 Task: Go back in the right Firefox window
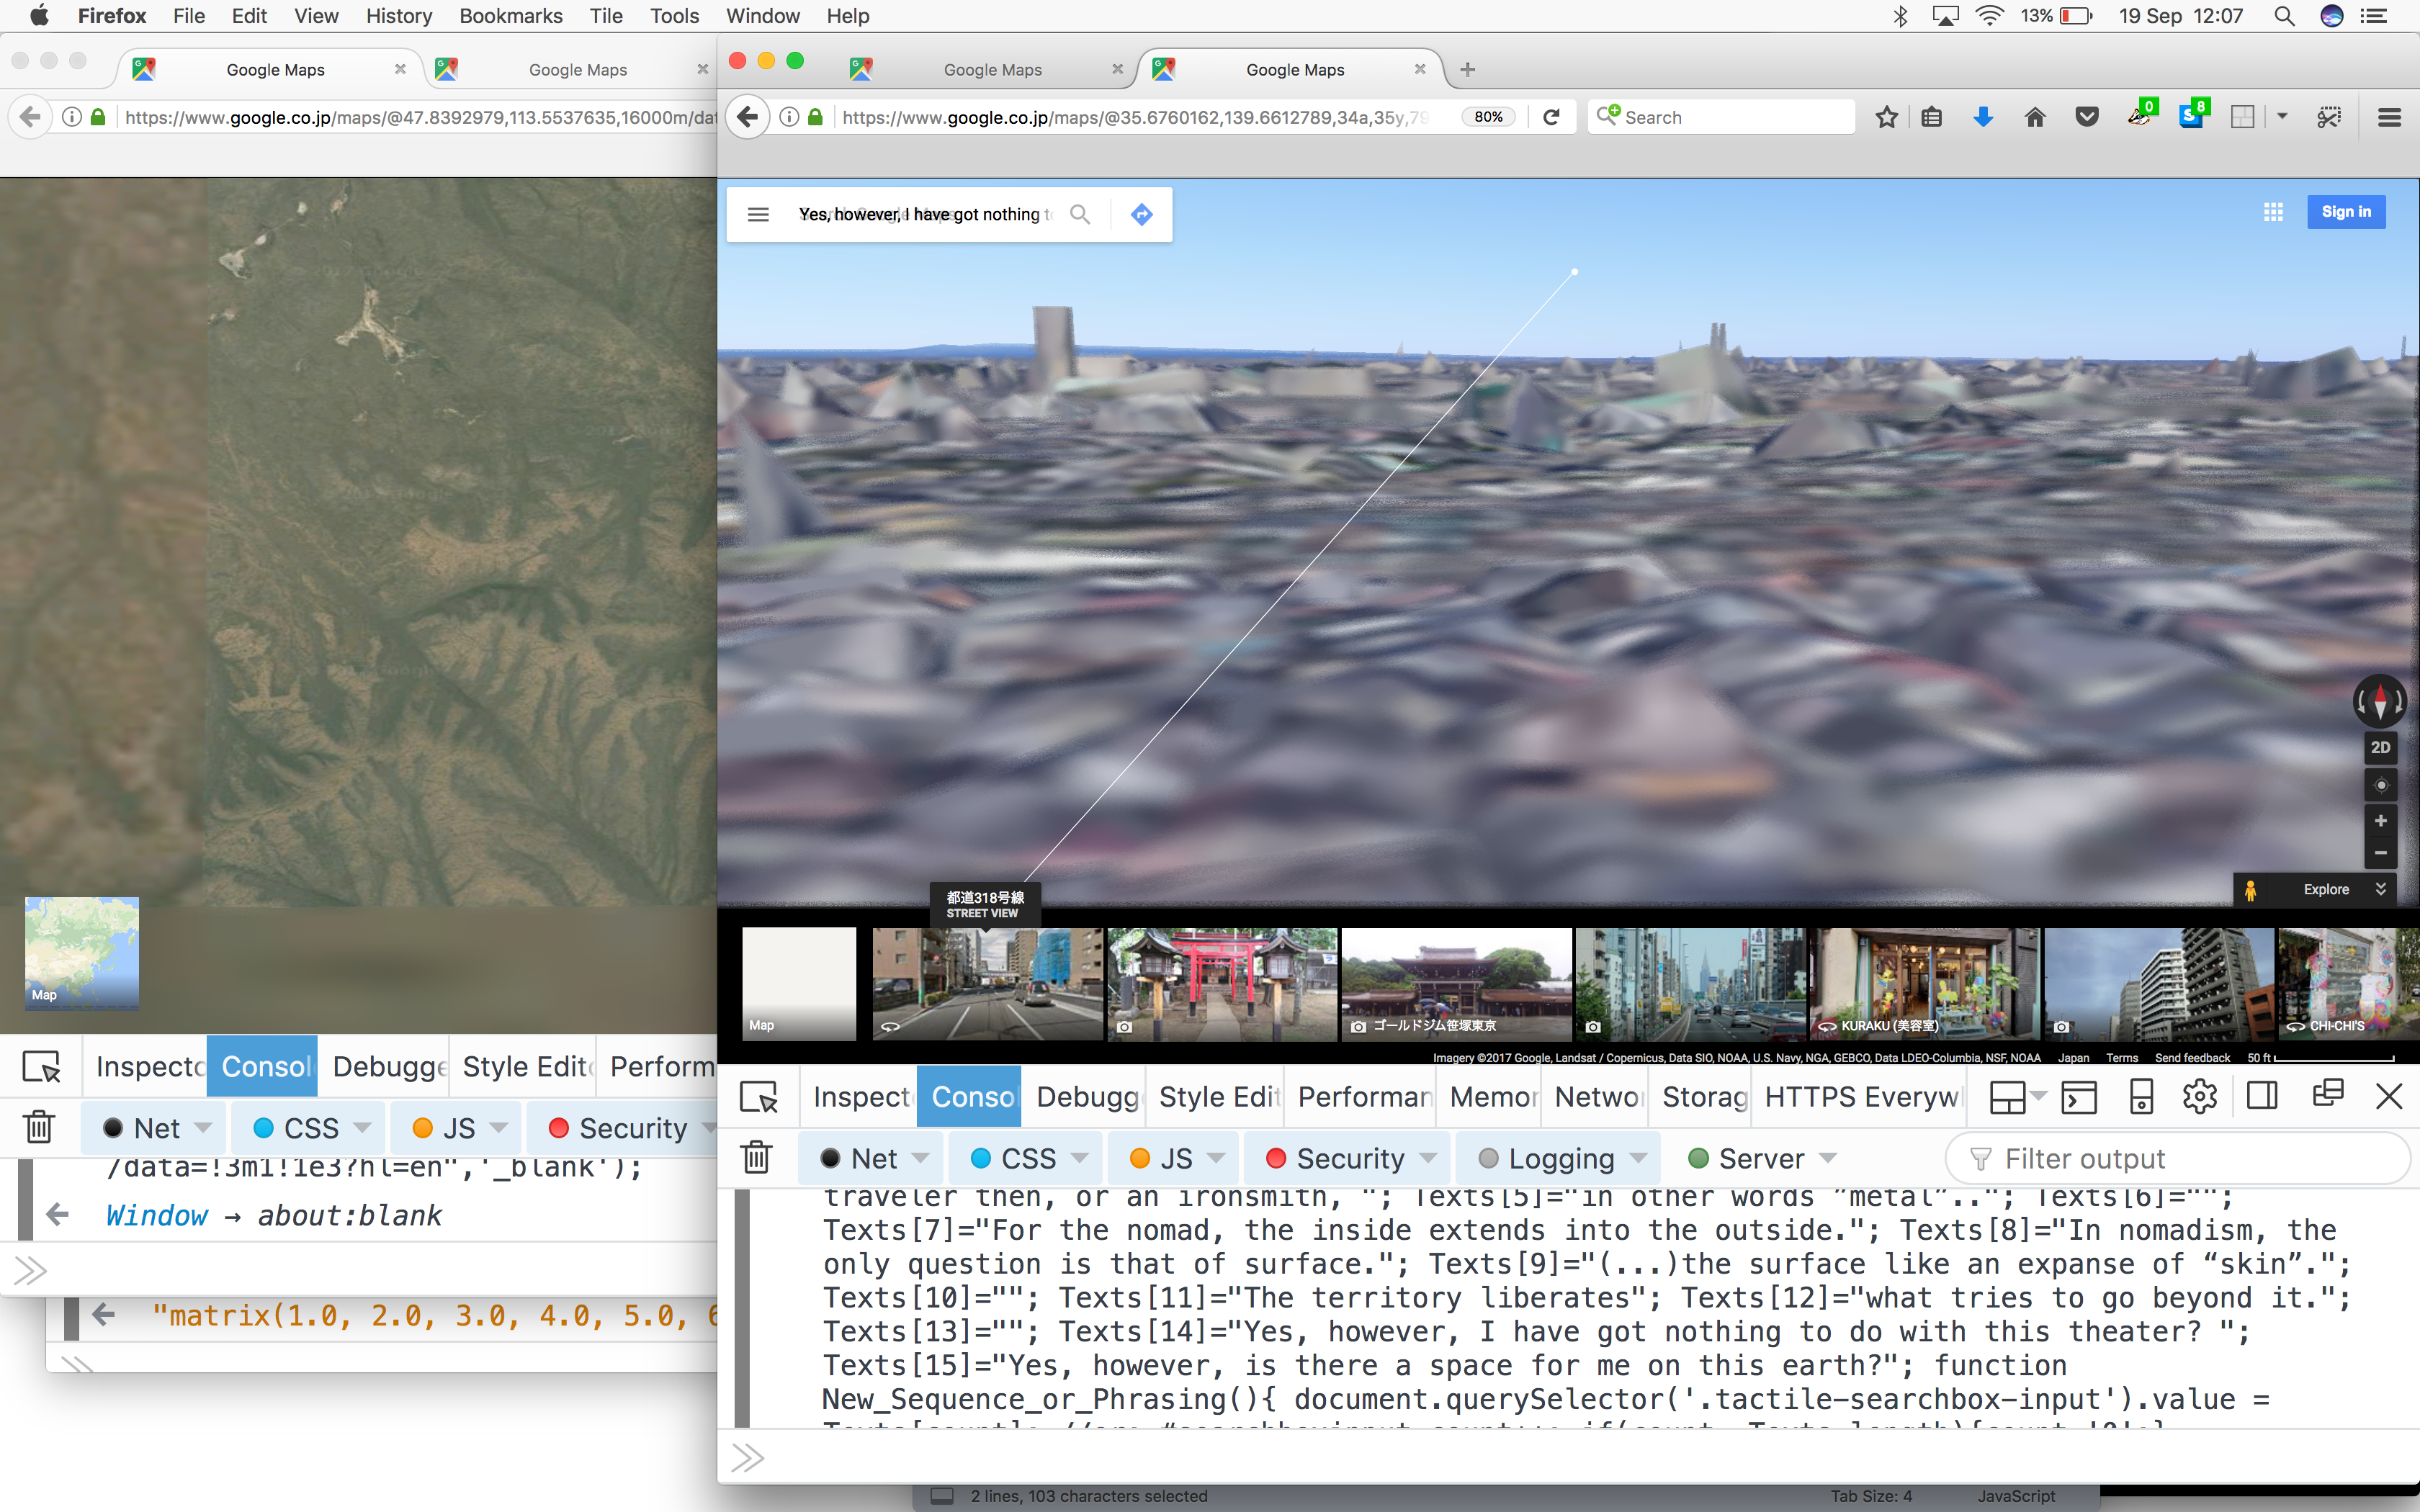(x=748, y=117)
